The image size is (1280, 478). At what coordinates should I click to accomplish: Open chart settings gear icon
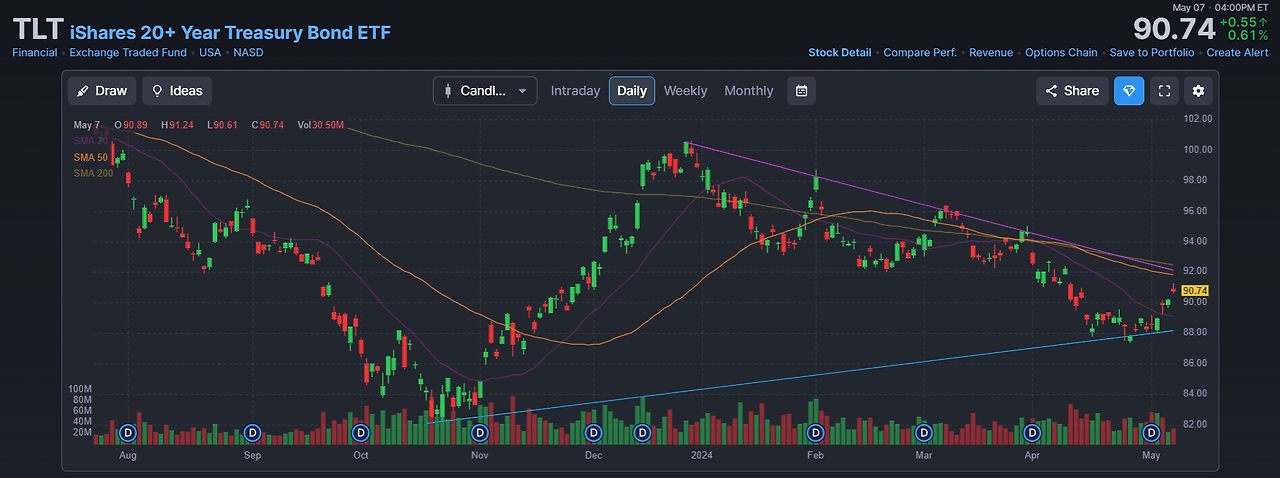1199,91
